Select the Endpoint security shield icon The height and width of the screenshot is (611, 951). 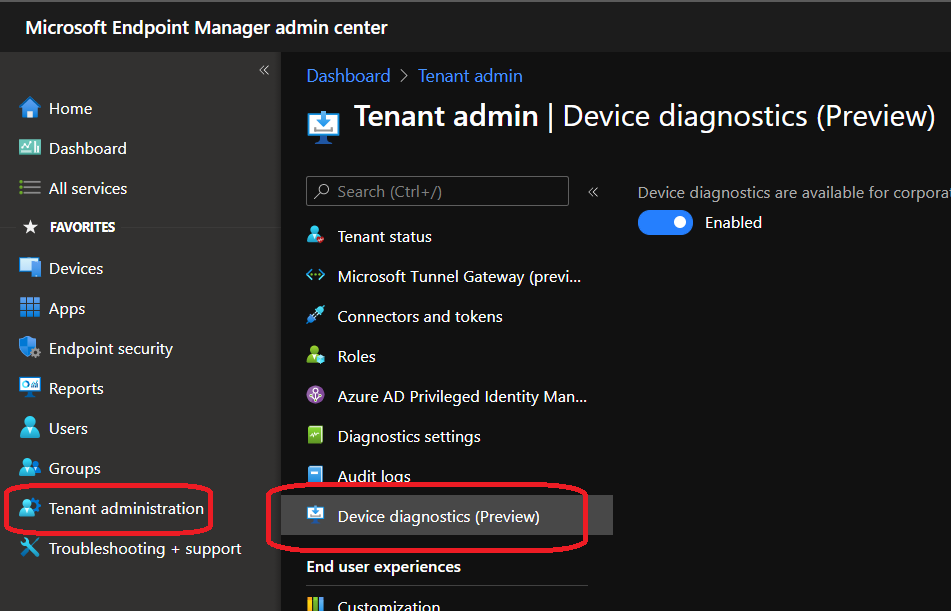click(30, 348)
